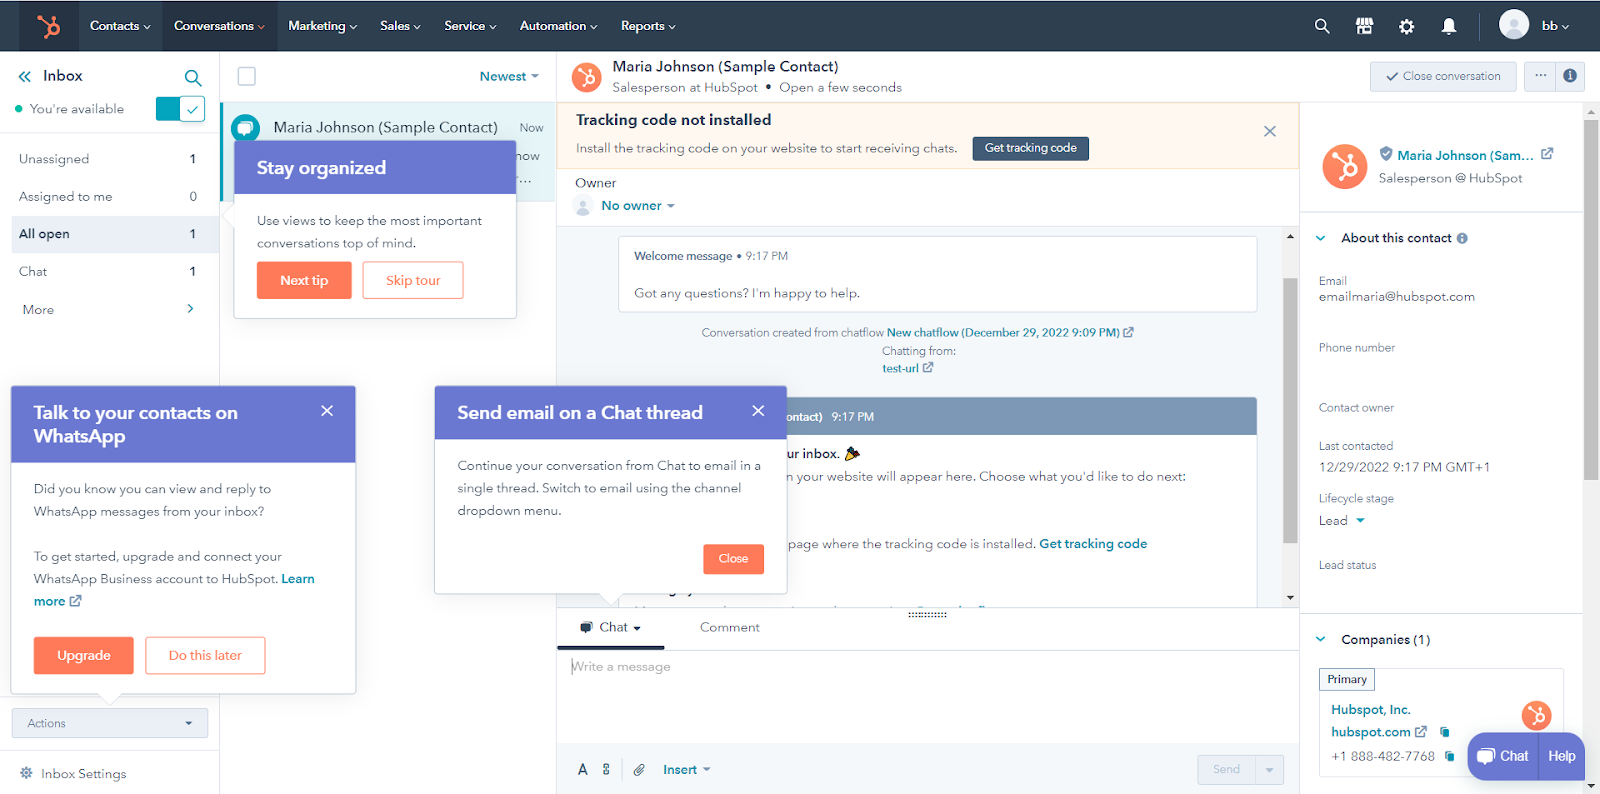Switch to the Comment tab
Viewport: 1600px width, 794px height.
click(729, 627)
